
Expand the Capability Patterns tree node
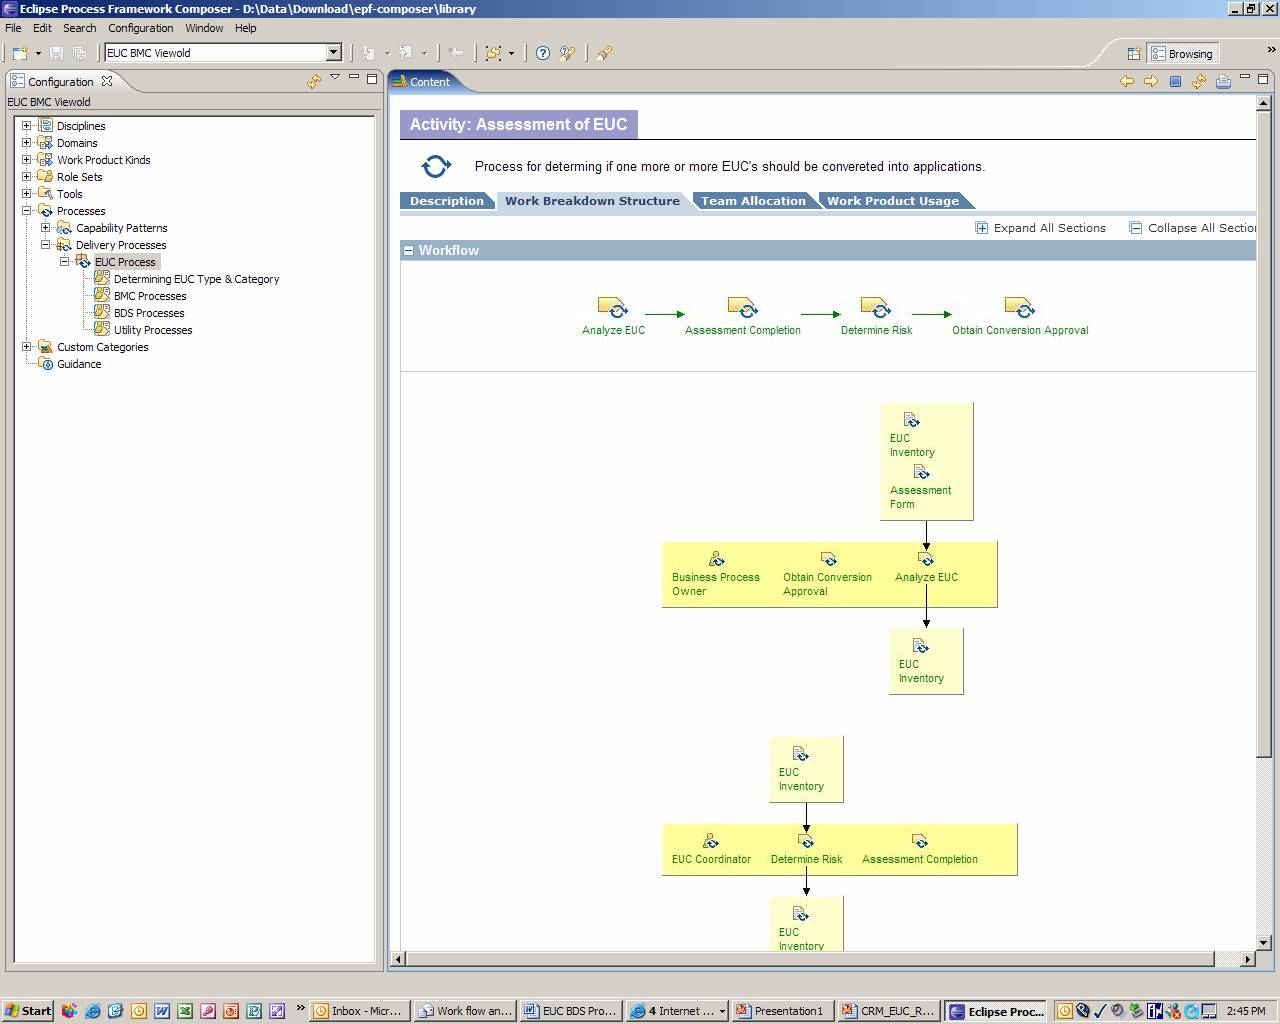click(46, 228)
